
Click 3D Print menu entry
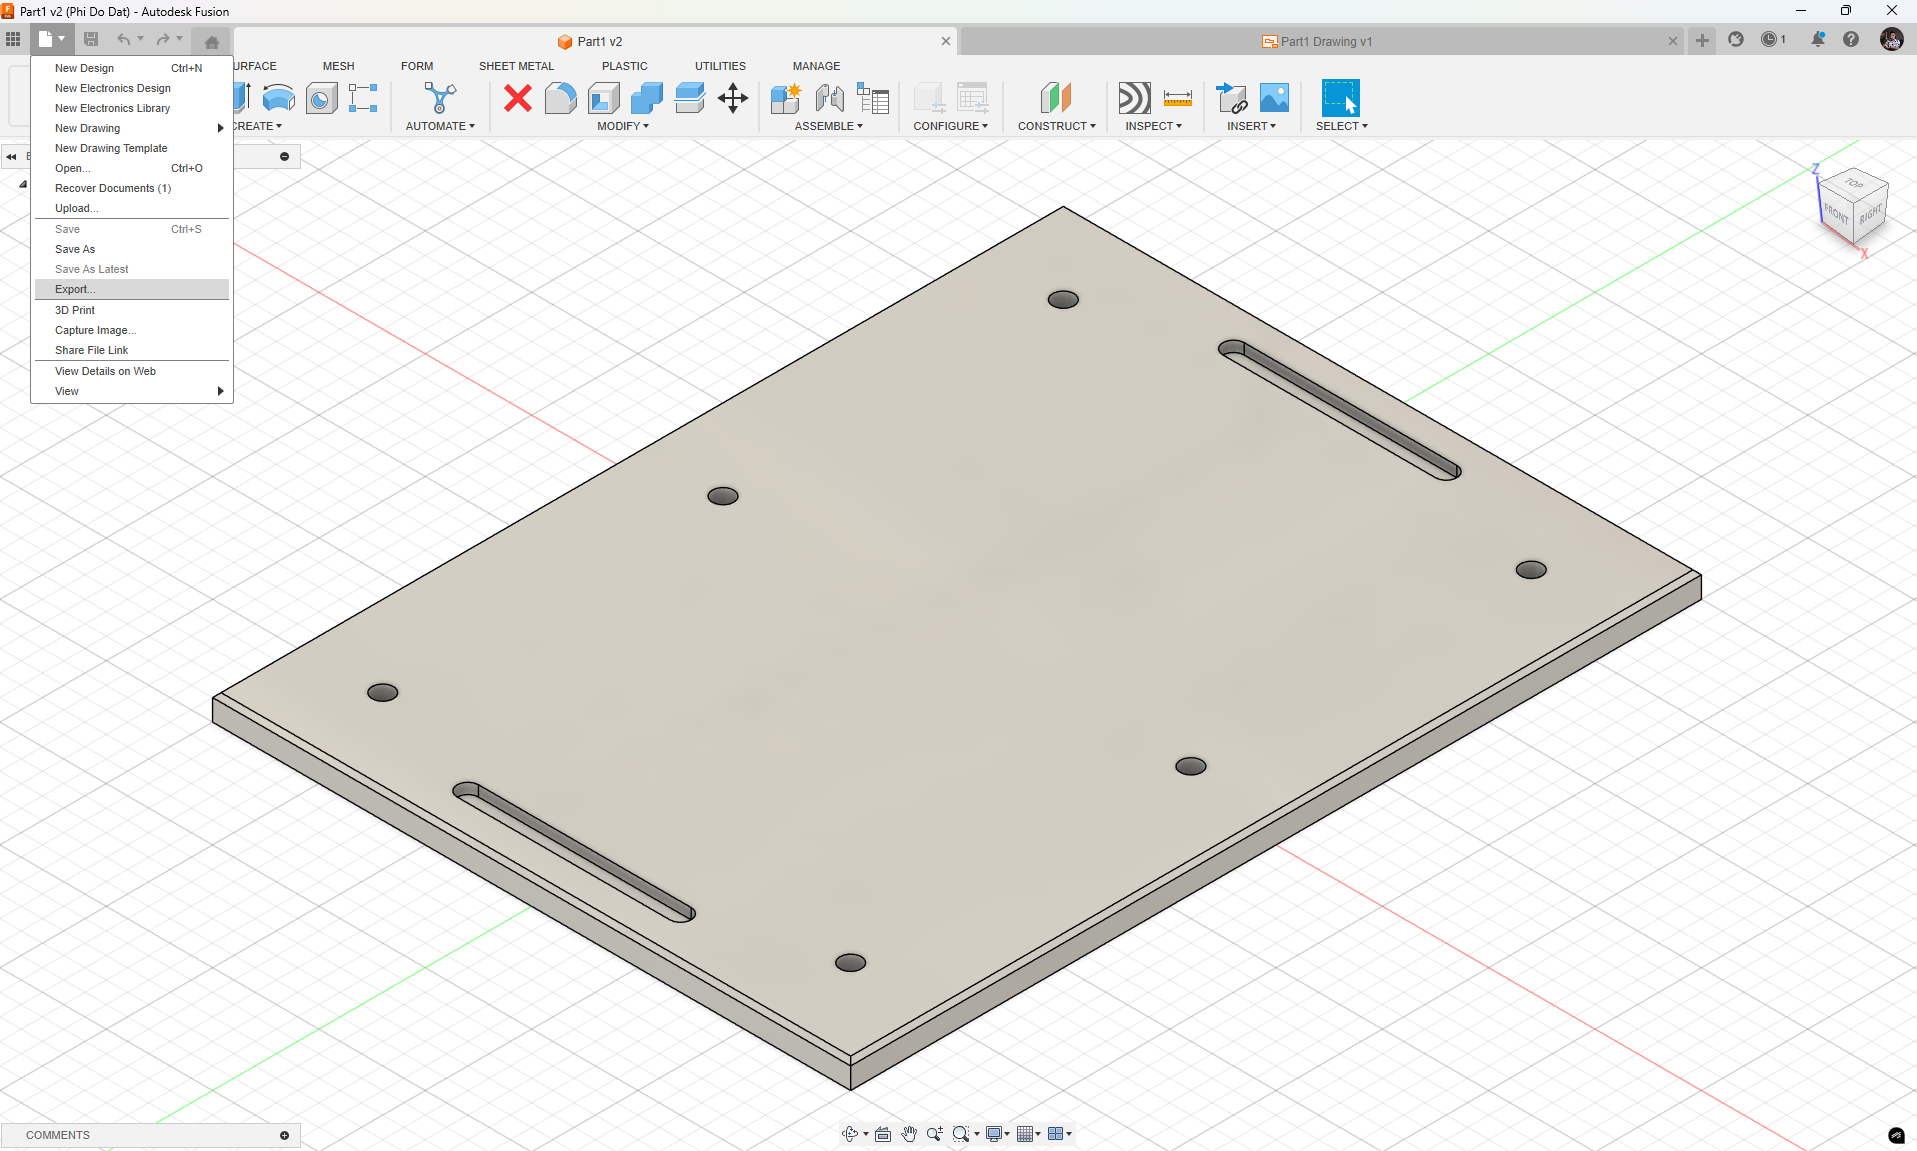(132, 310)
